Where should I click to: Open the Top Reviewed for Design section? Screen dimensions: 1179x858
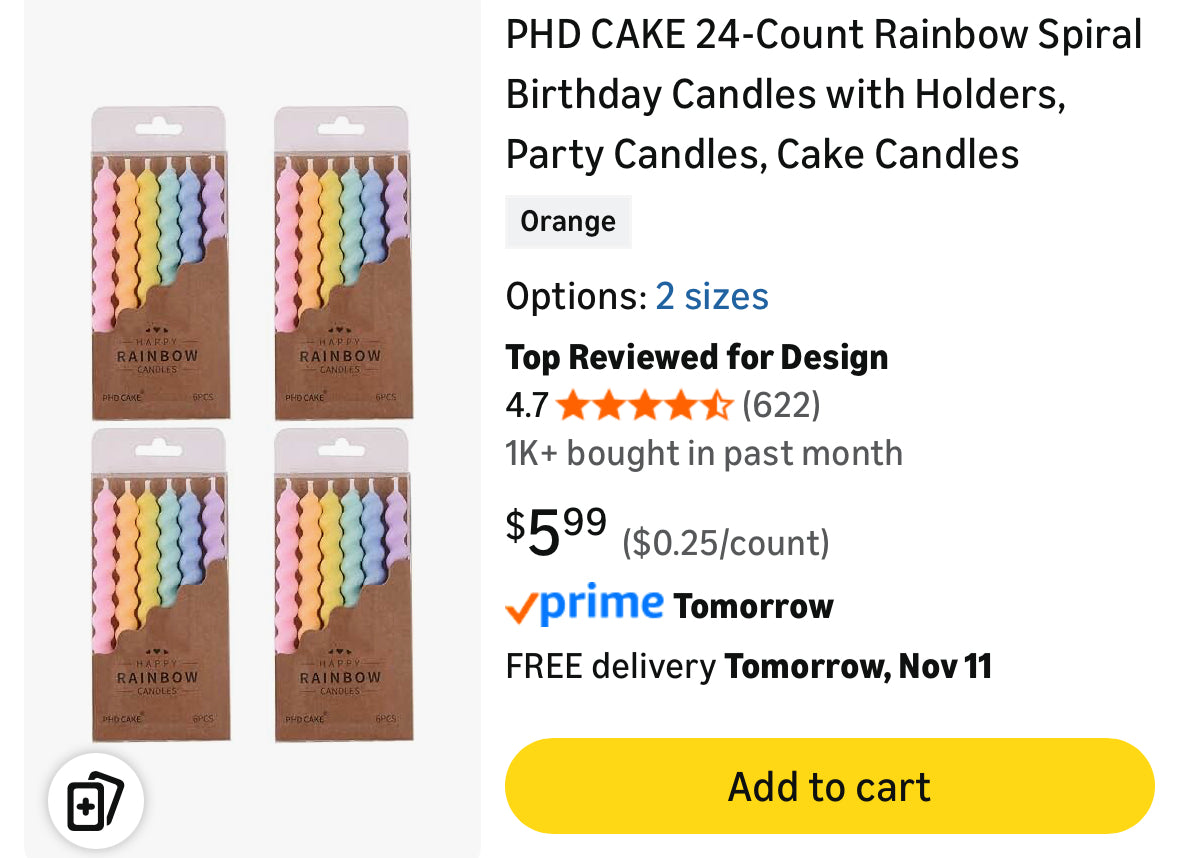(x=697, y=357)
